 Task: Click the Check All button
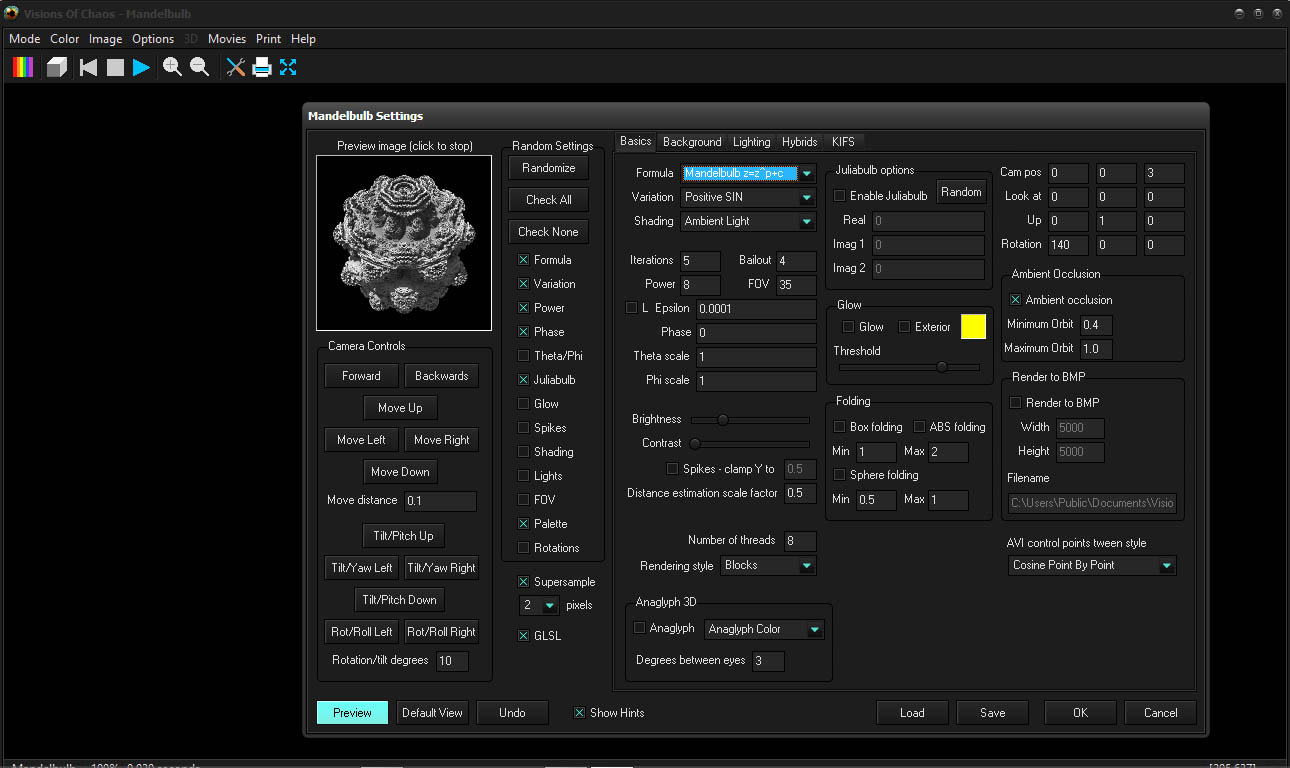point(549,200)
